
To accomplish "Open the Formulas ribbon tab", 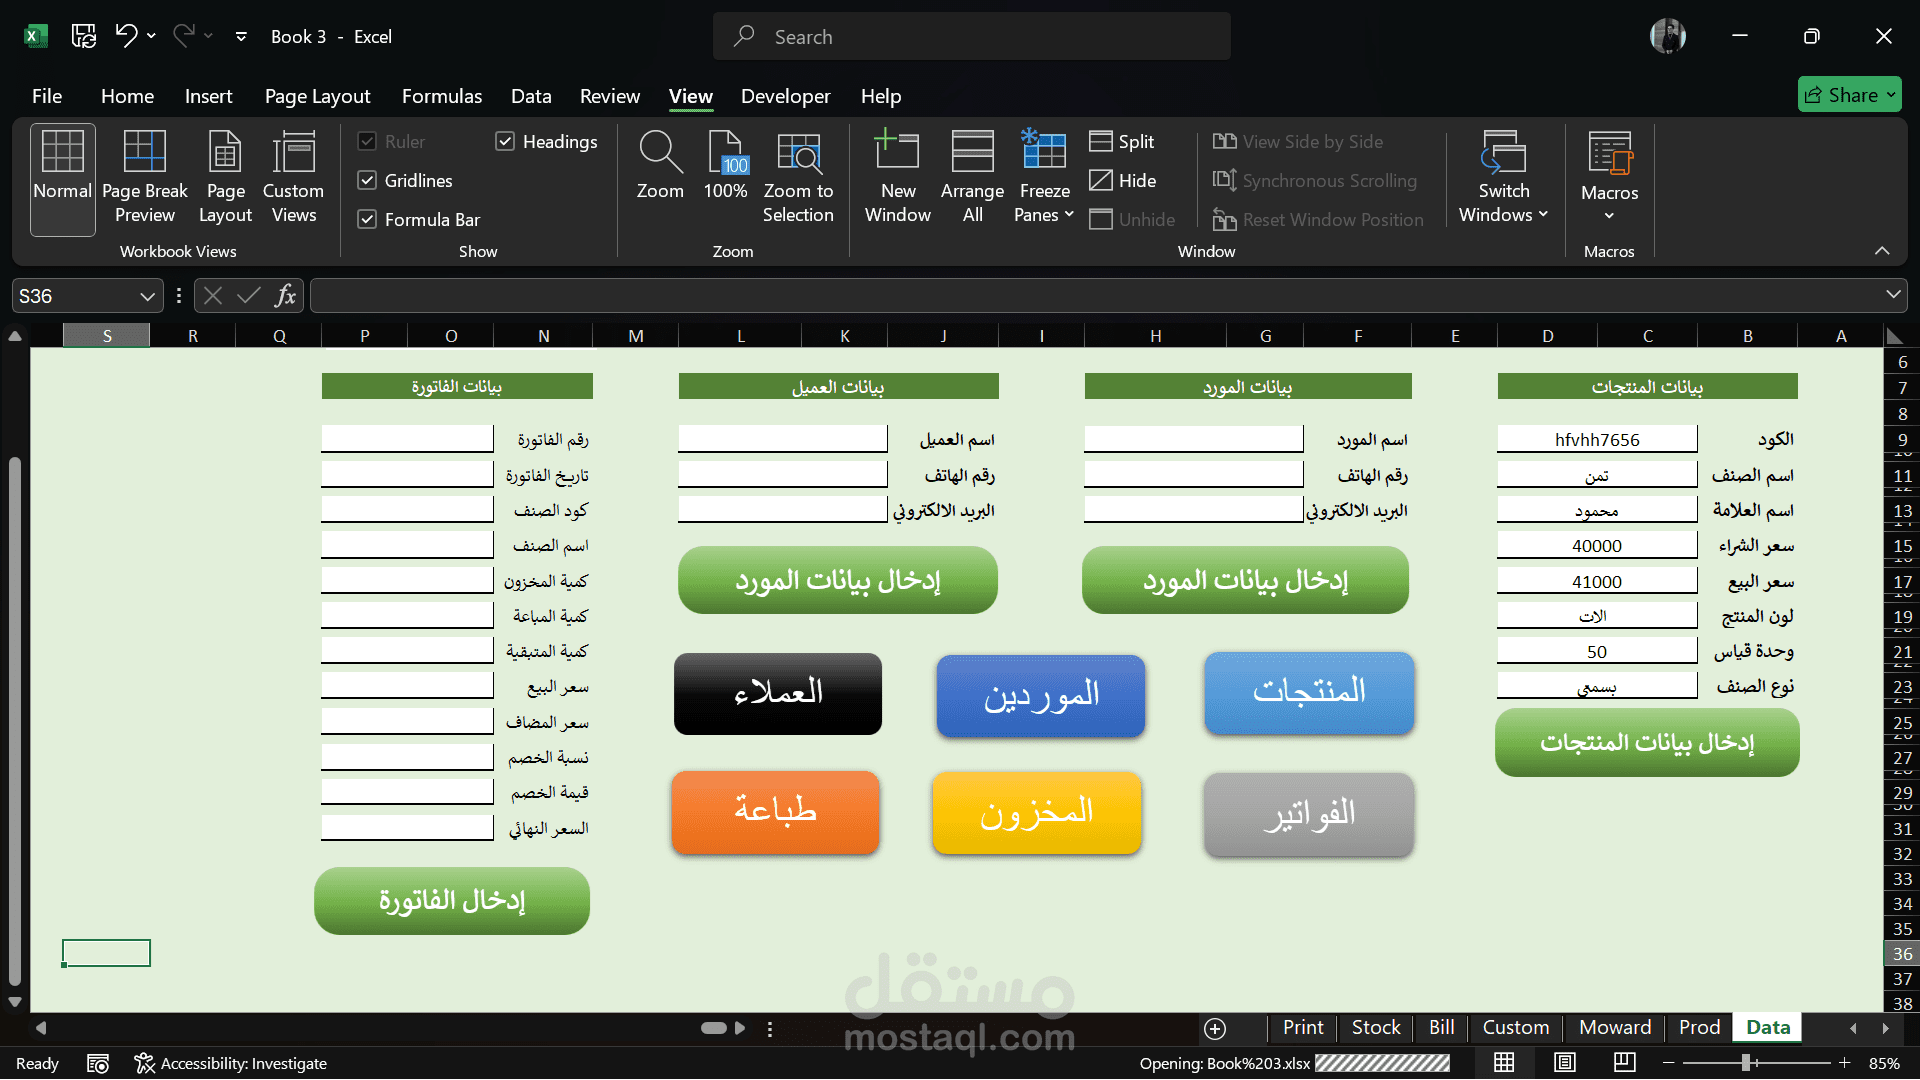I will [442, 96].
